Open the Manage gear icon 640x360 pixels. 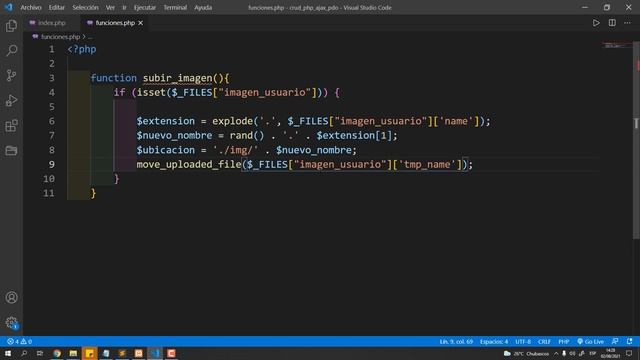click(11, 323)
